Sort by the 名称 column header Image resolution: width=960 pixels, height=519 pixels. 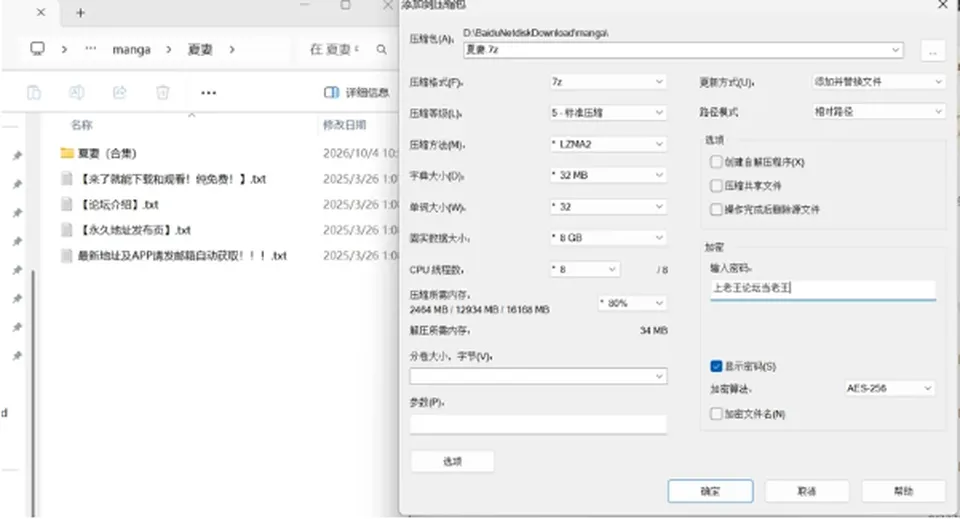tap(81, 125)
